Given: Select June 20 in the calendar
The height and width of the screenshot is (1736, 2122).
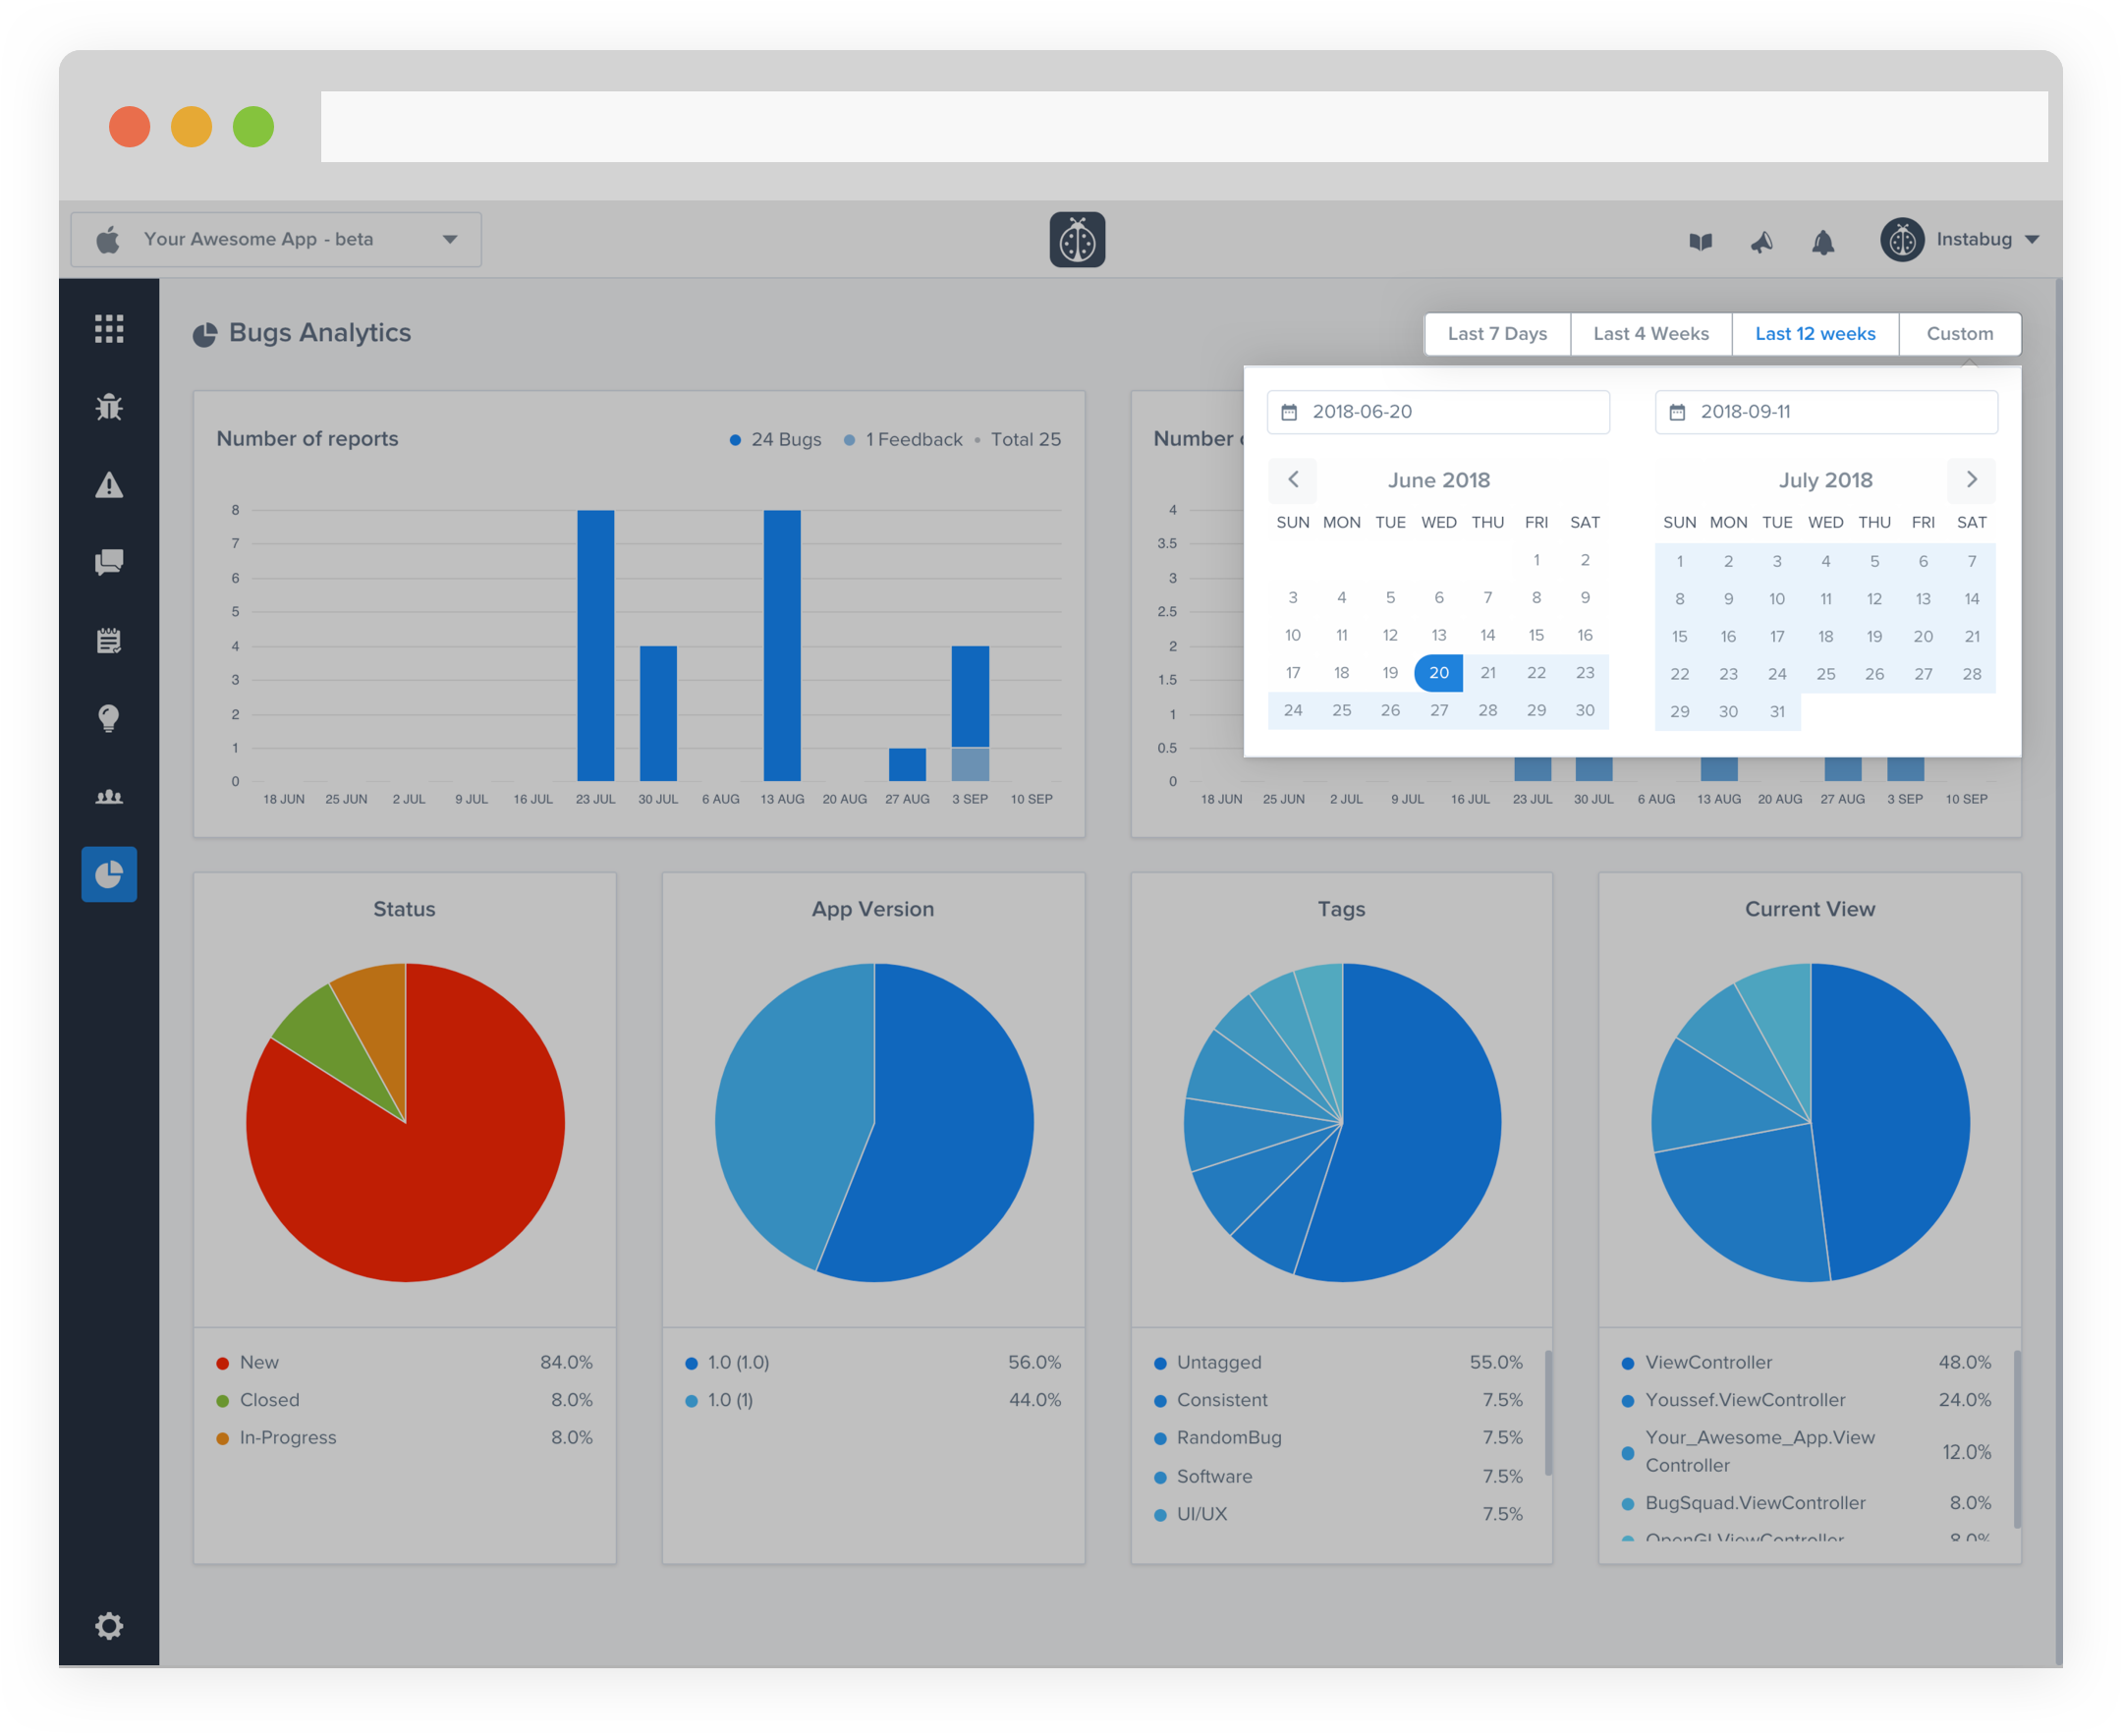Looking at the screenshot, I should pyautogui.click(x=1438, y=673).
